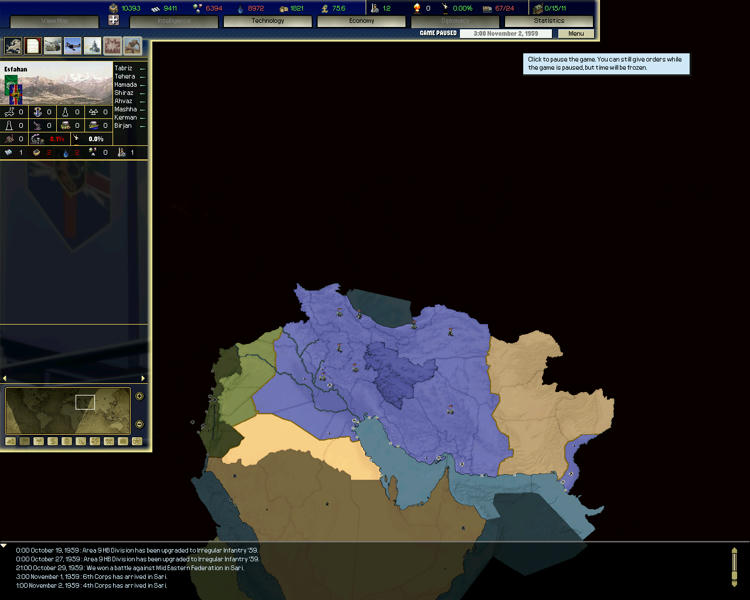The width and height of the screenshot is (750, 600).
Task: Select sixth map mode button under minimap
Action: point(81,441)
